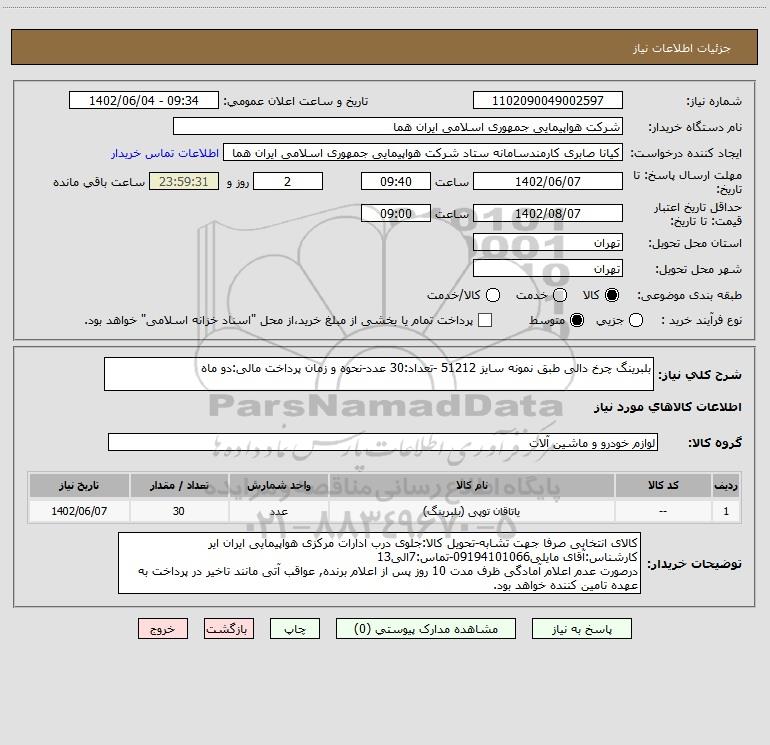Click the شماره نیاز field 1102090049002597
This screenshot has height=745, width=770.
(548, 100)
